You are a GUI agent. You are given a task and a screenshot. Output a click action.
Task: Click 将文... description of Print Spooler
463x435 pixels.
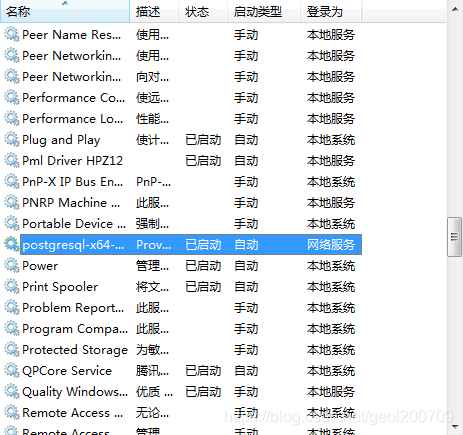tap(152, 287)
